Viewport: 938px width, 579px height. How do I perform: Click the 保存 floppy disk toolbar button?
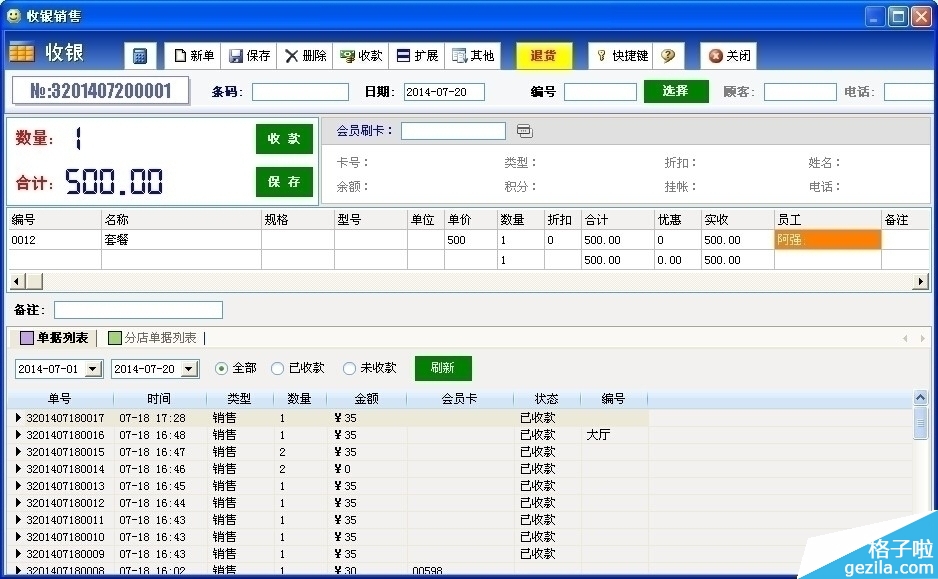coord(249,56)
